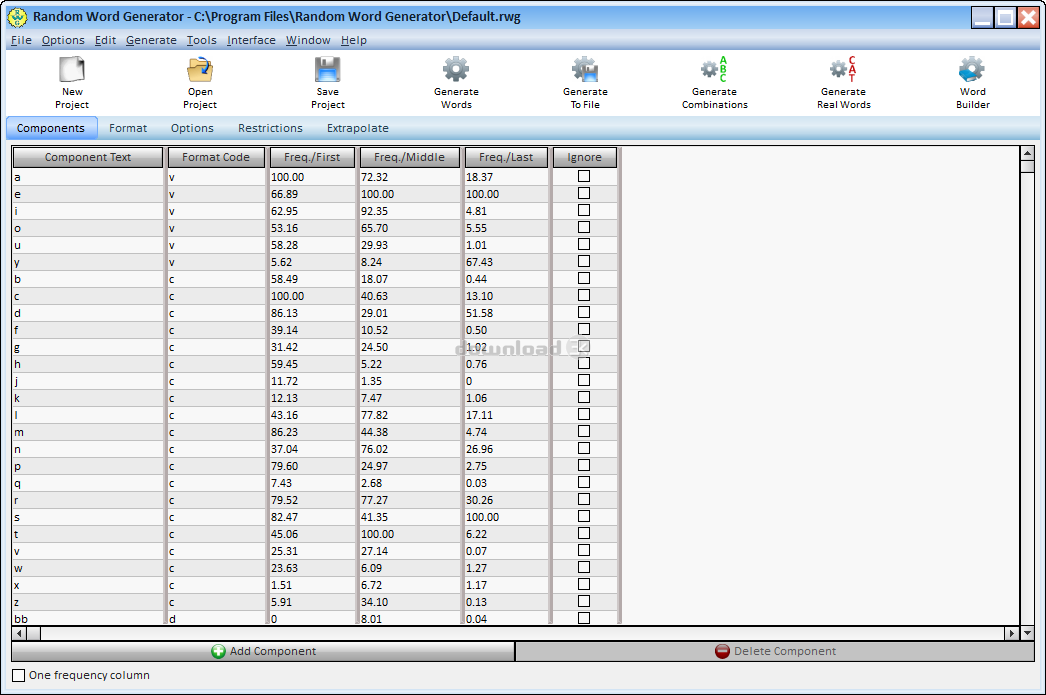Click the Freq./Last value 1.06 for k
The image size is (1046, 695).
(x=506, y=398)
